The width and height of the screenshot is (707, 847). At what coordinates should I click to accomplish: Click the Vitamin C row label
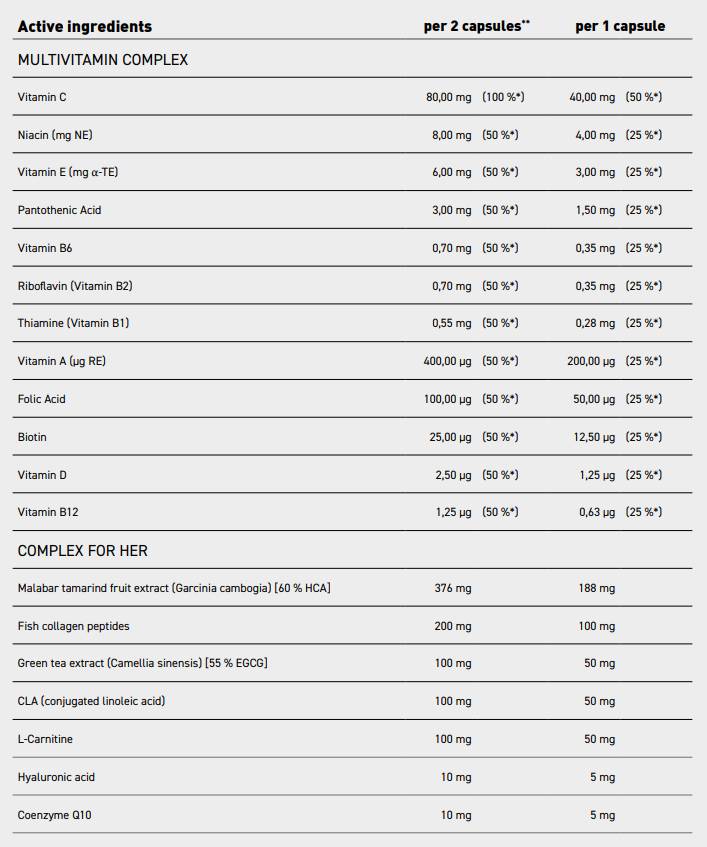click(x=42, y=97)
